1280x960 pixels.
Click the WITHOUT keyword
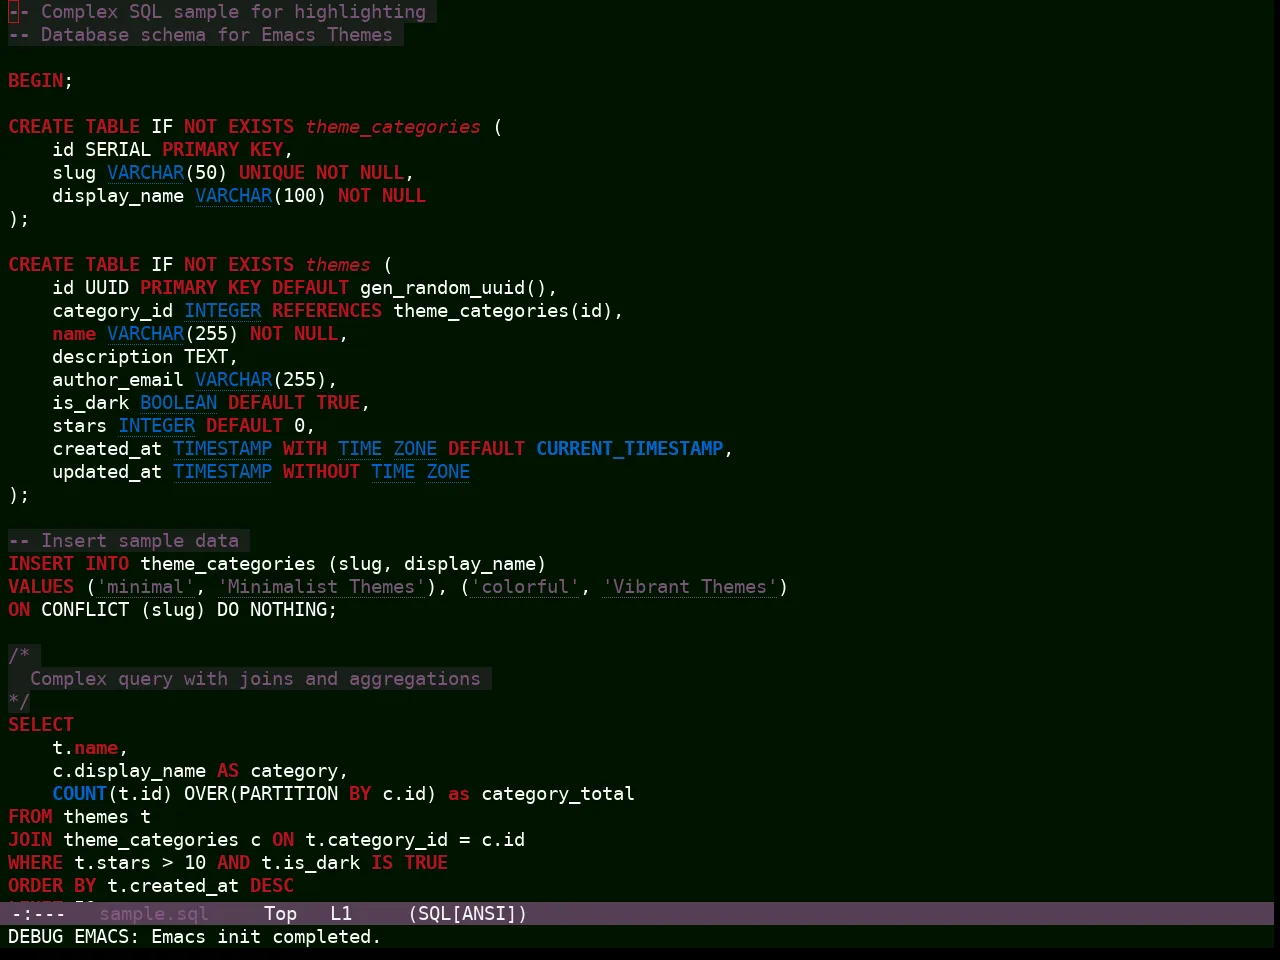(x=321, y=472)
